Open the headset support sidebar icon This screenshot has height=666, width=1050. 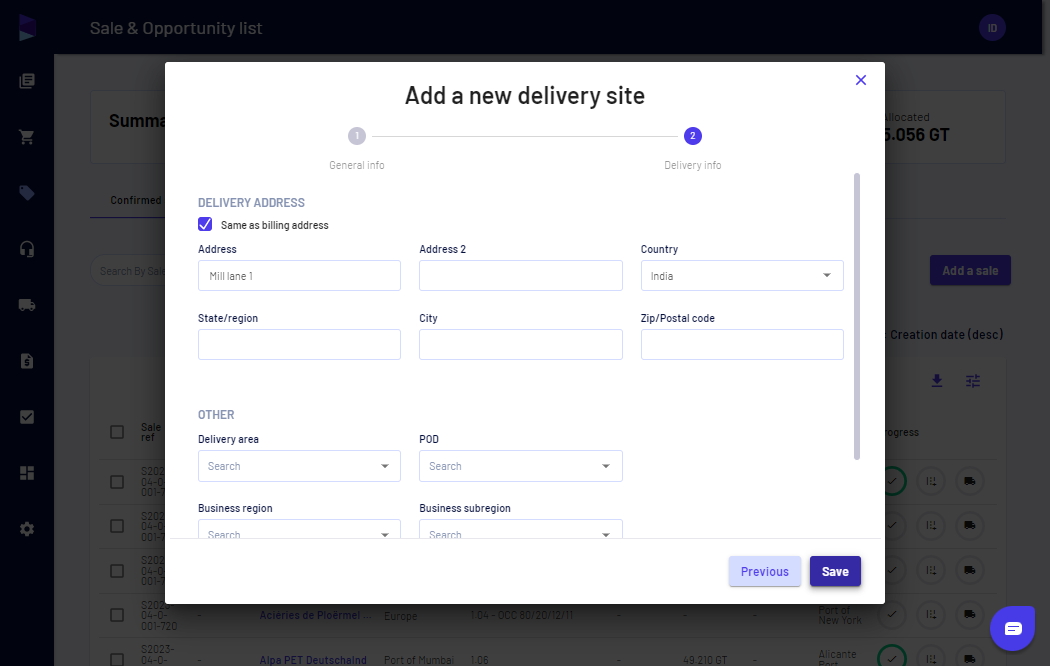pyautogui.click(x=27, y=249)
